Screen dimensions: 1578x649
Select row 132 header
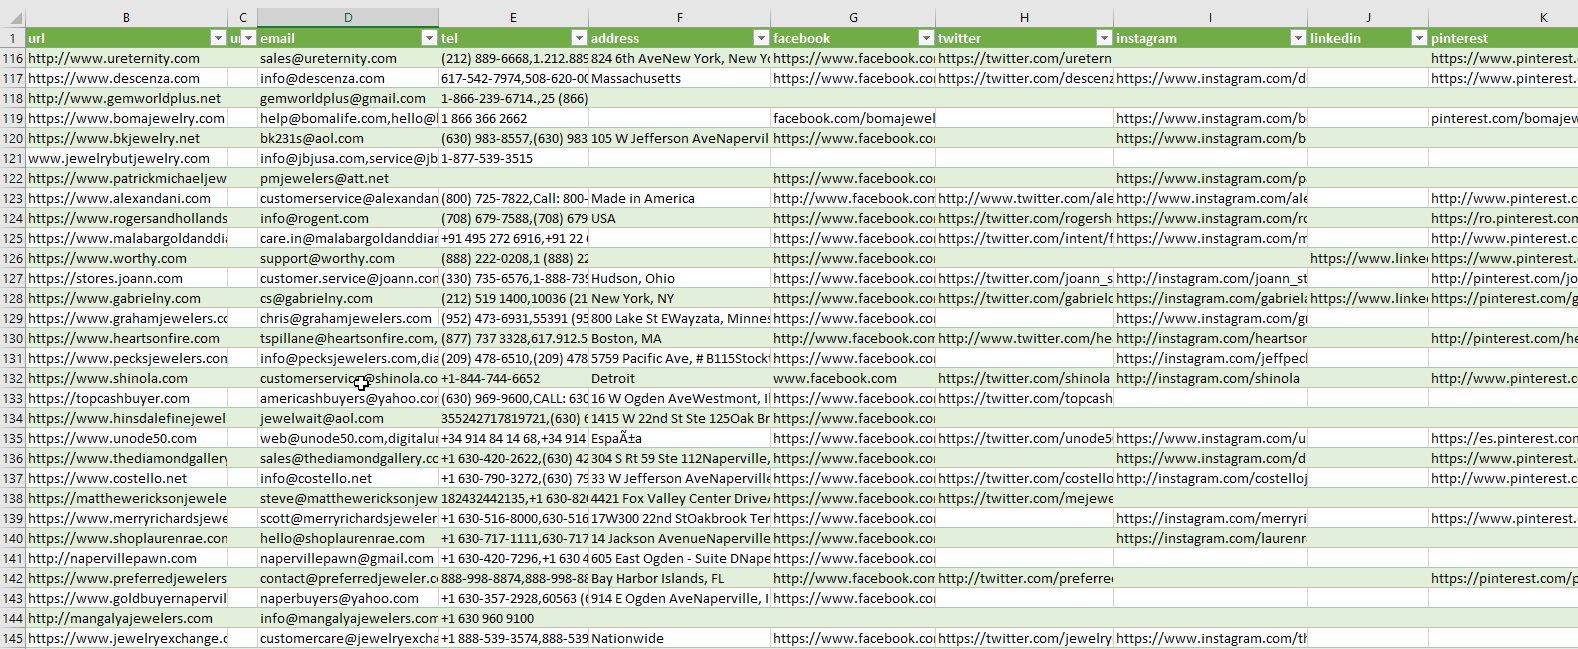pyautogui.click(x=12, y=378)
